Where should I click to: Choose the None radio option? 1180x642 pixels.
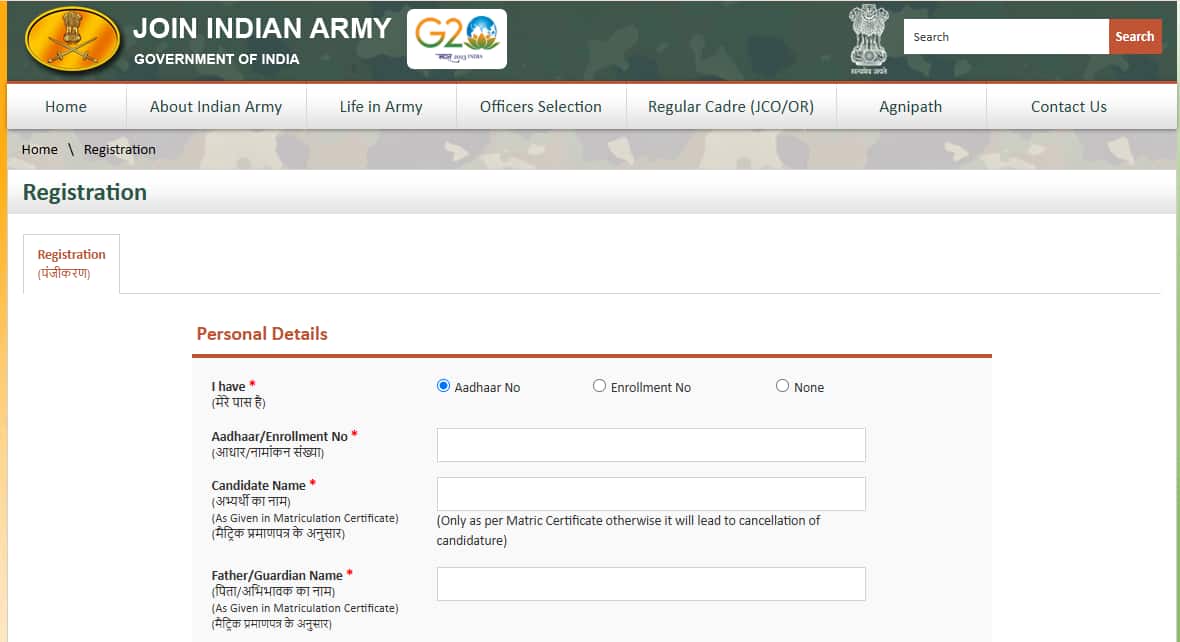click(x=783, y=386)
